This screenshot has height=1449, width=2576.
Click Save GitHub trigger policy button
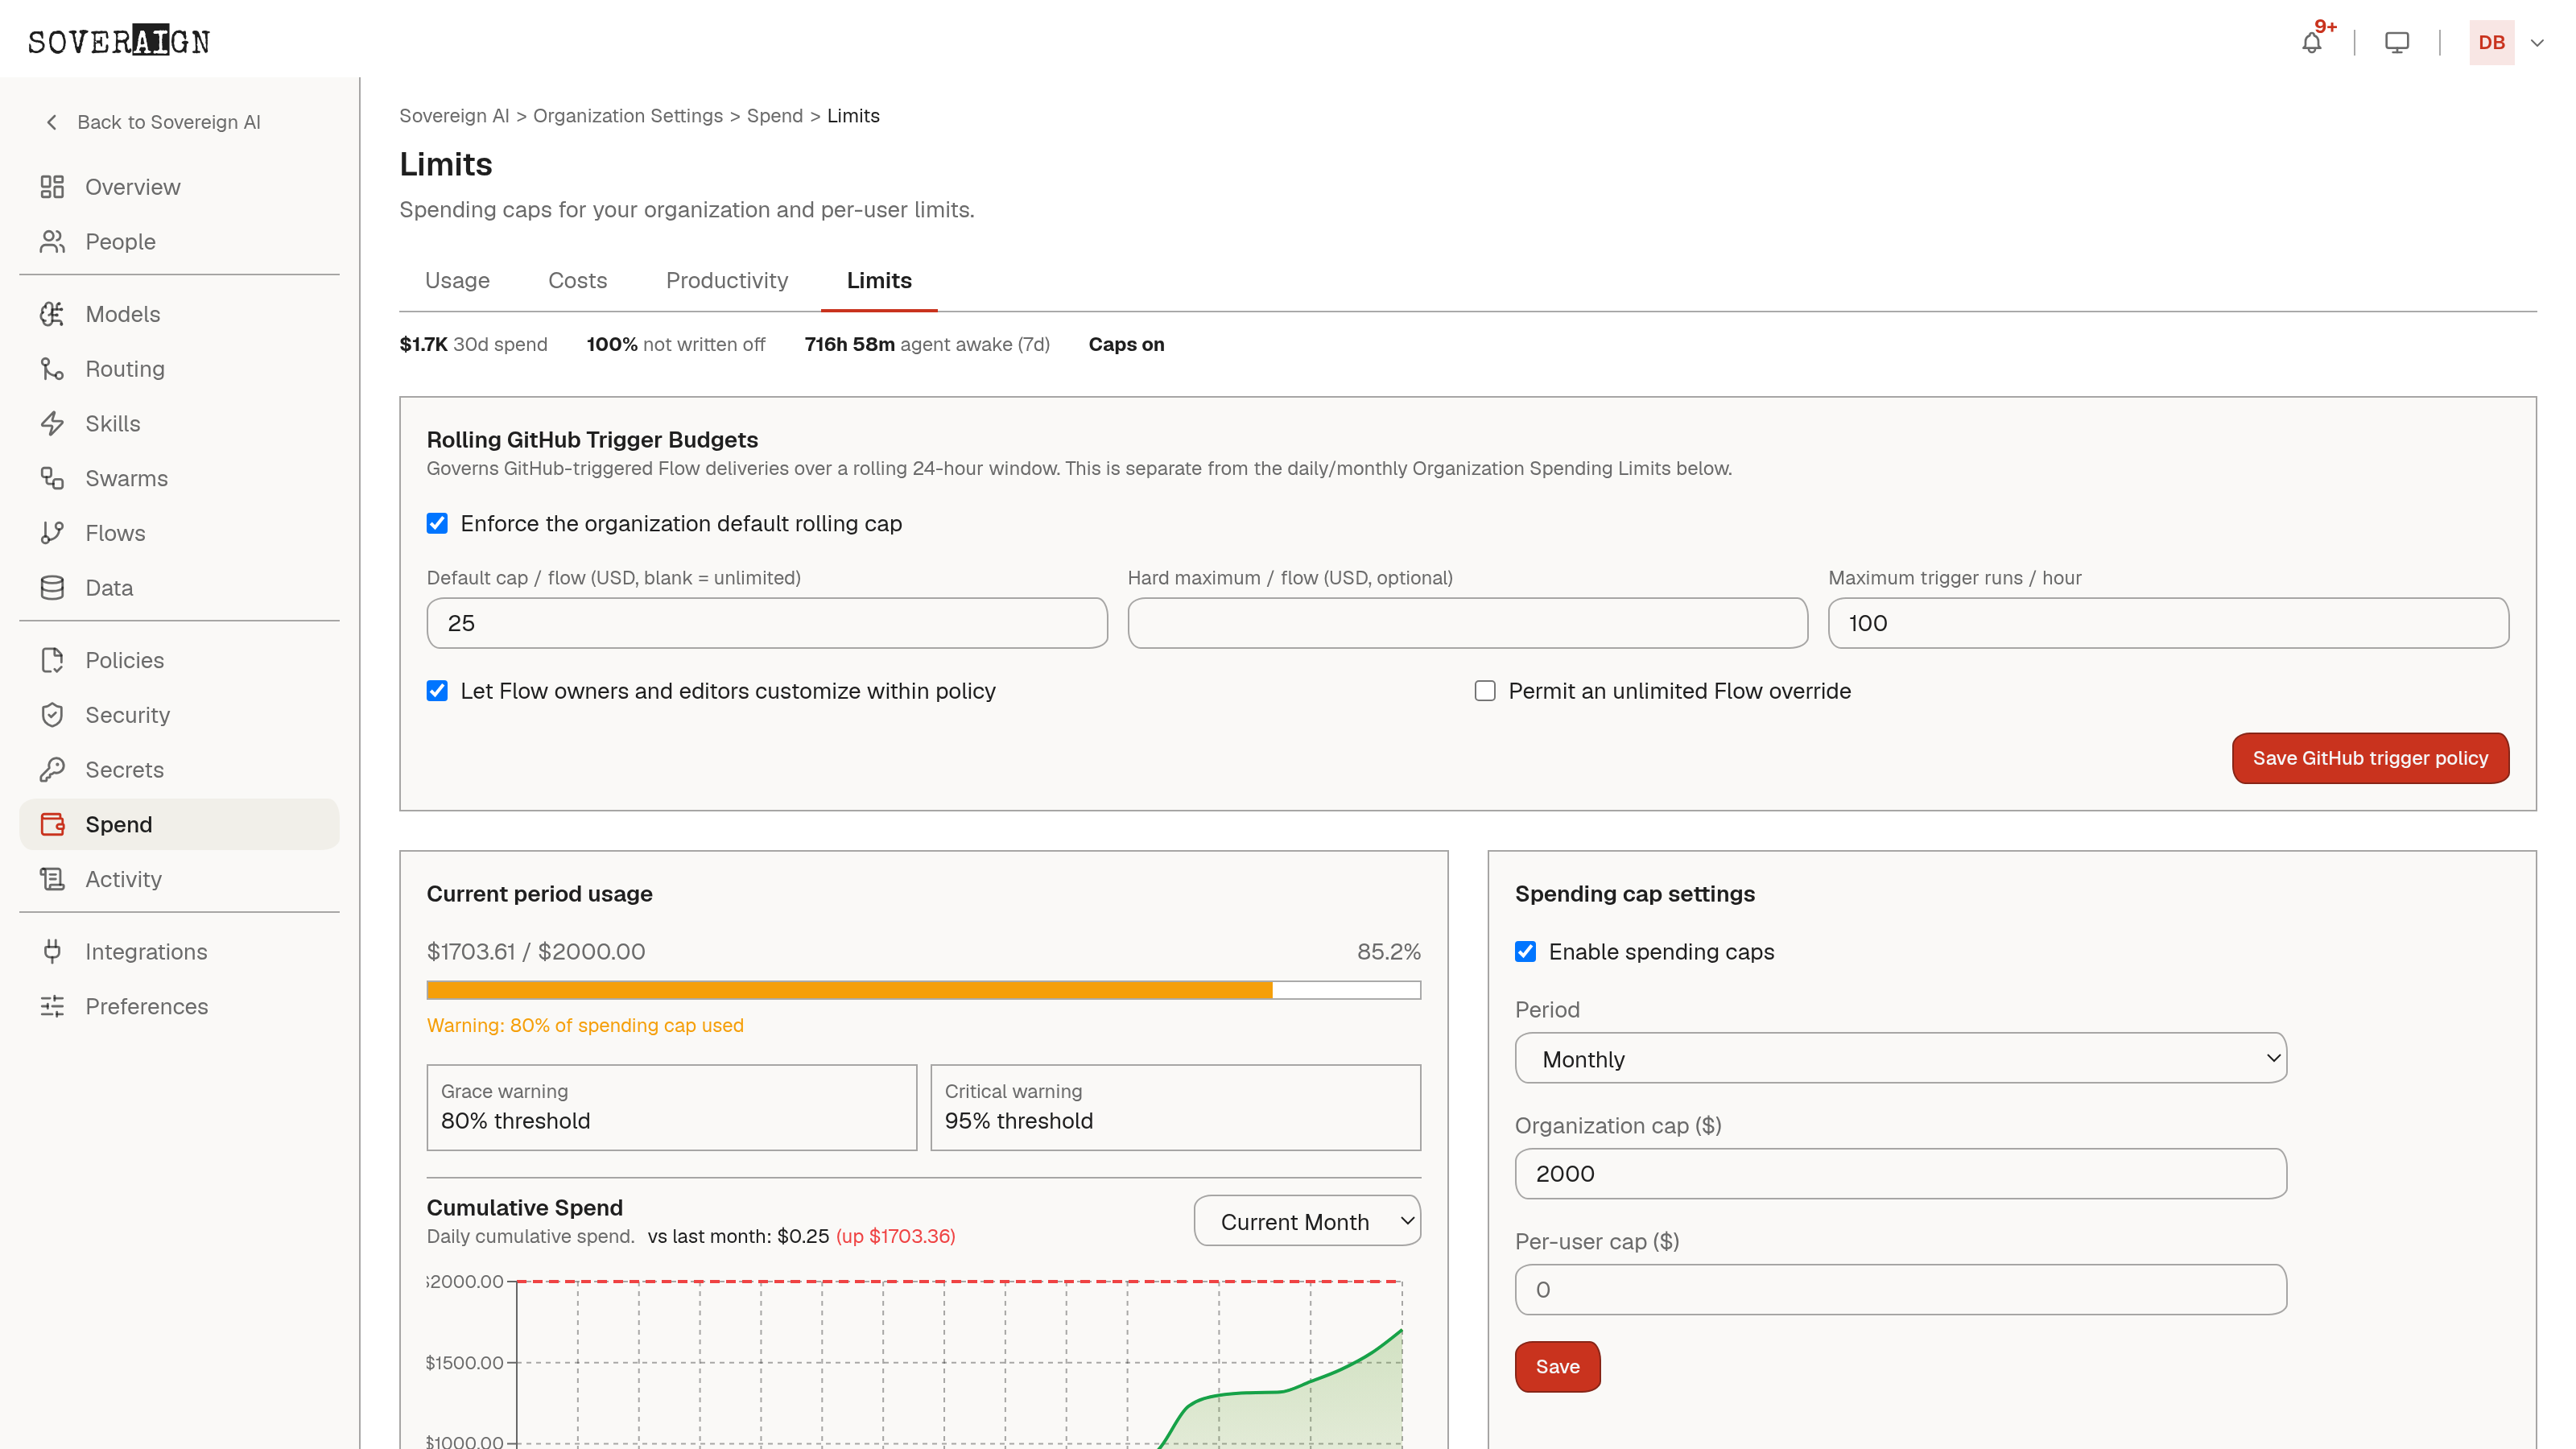2370,758
